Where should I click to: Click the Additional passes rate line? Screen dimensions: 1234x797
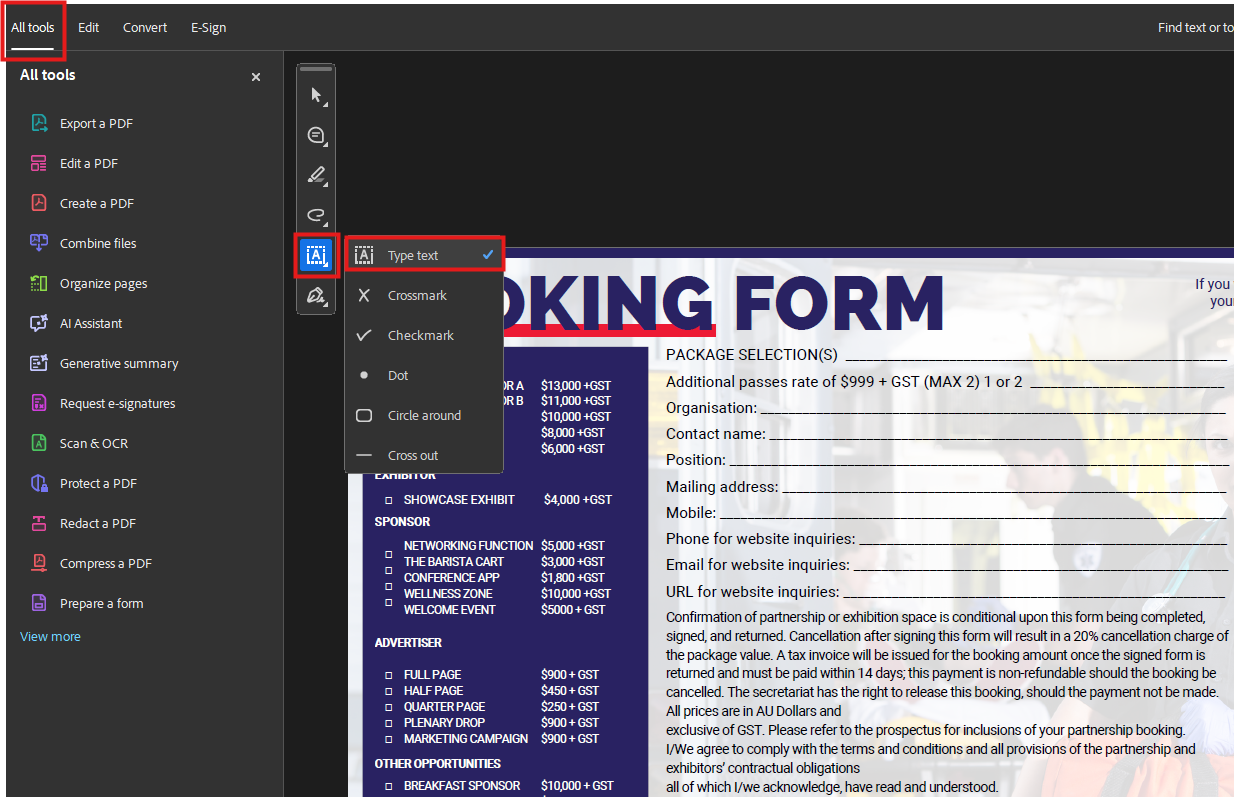[1127, 385]
